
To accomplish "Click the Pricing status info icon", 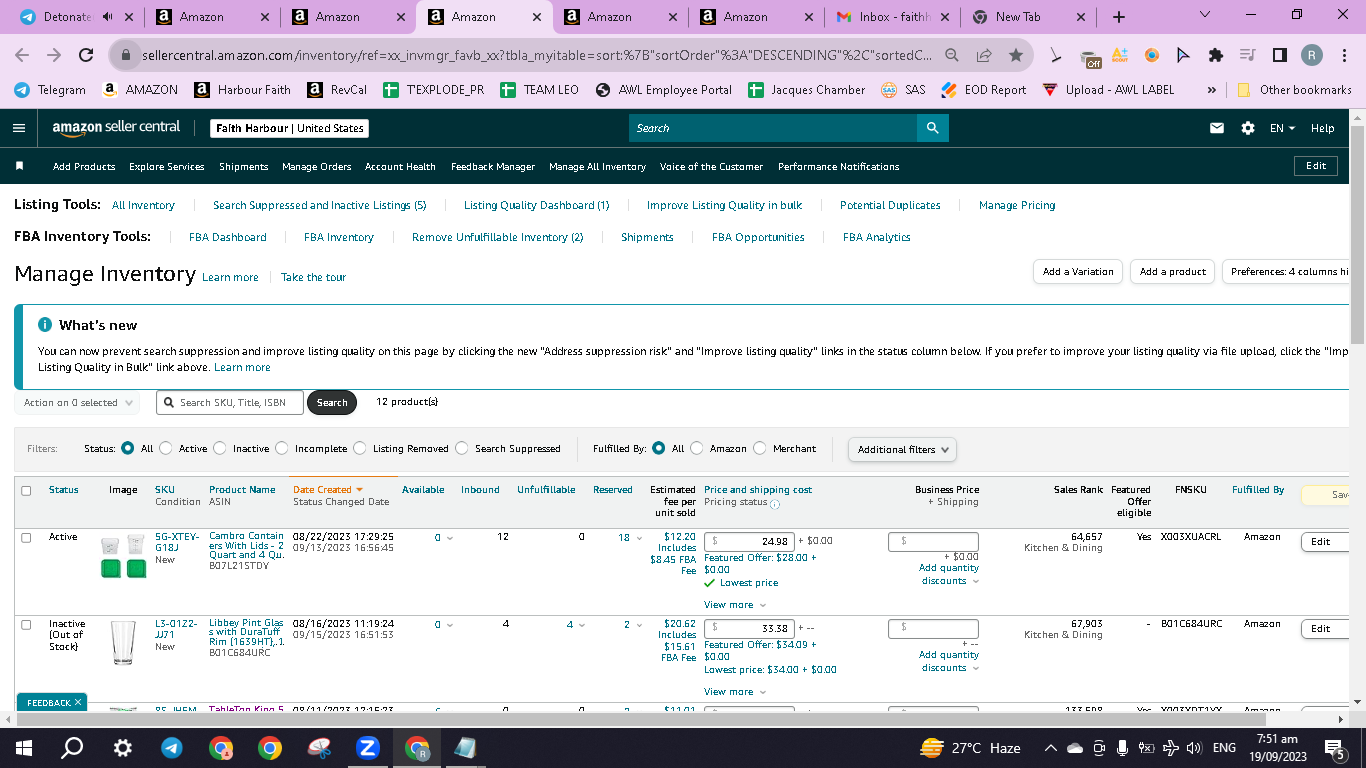I will (x=775, y=503).
